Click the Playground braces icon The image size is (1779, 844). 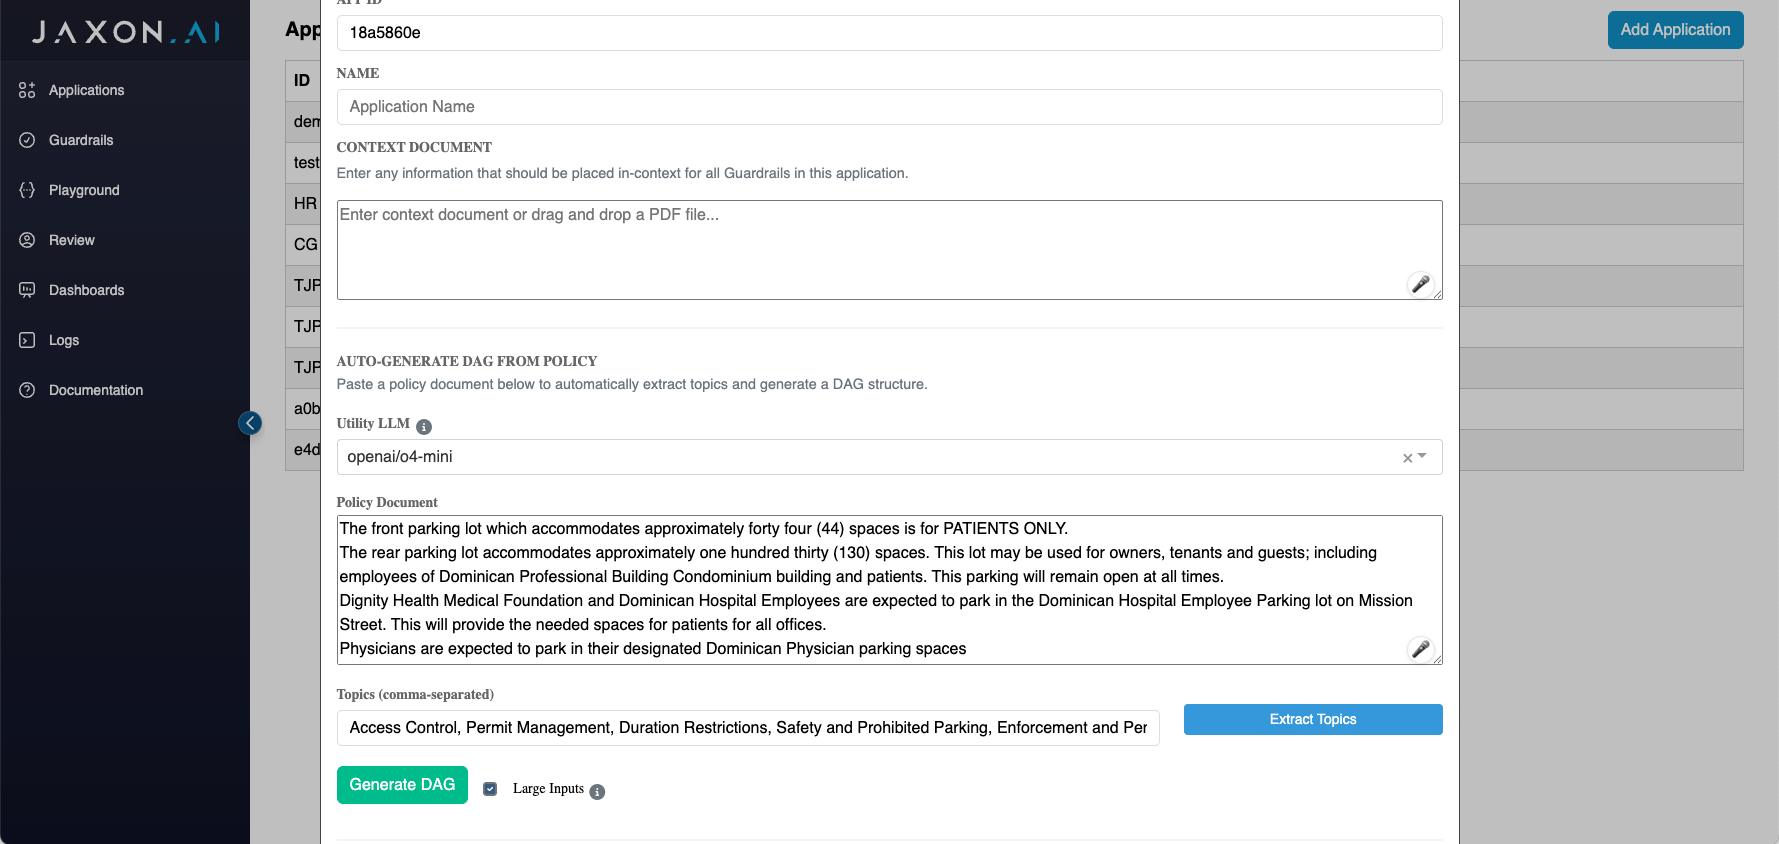tap(27, 190)
